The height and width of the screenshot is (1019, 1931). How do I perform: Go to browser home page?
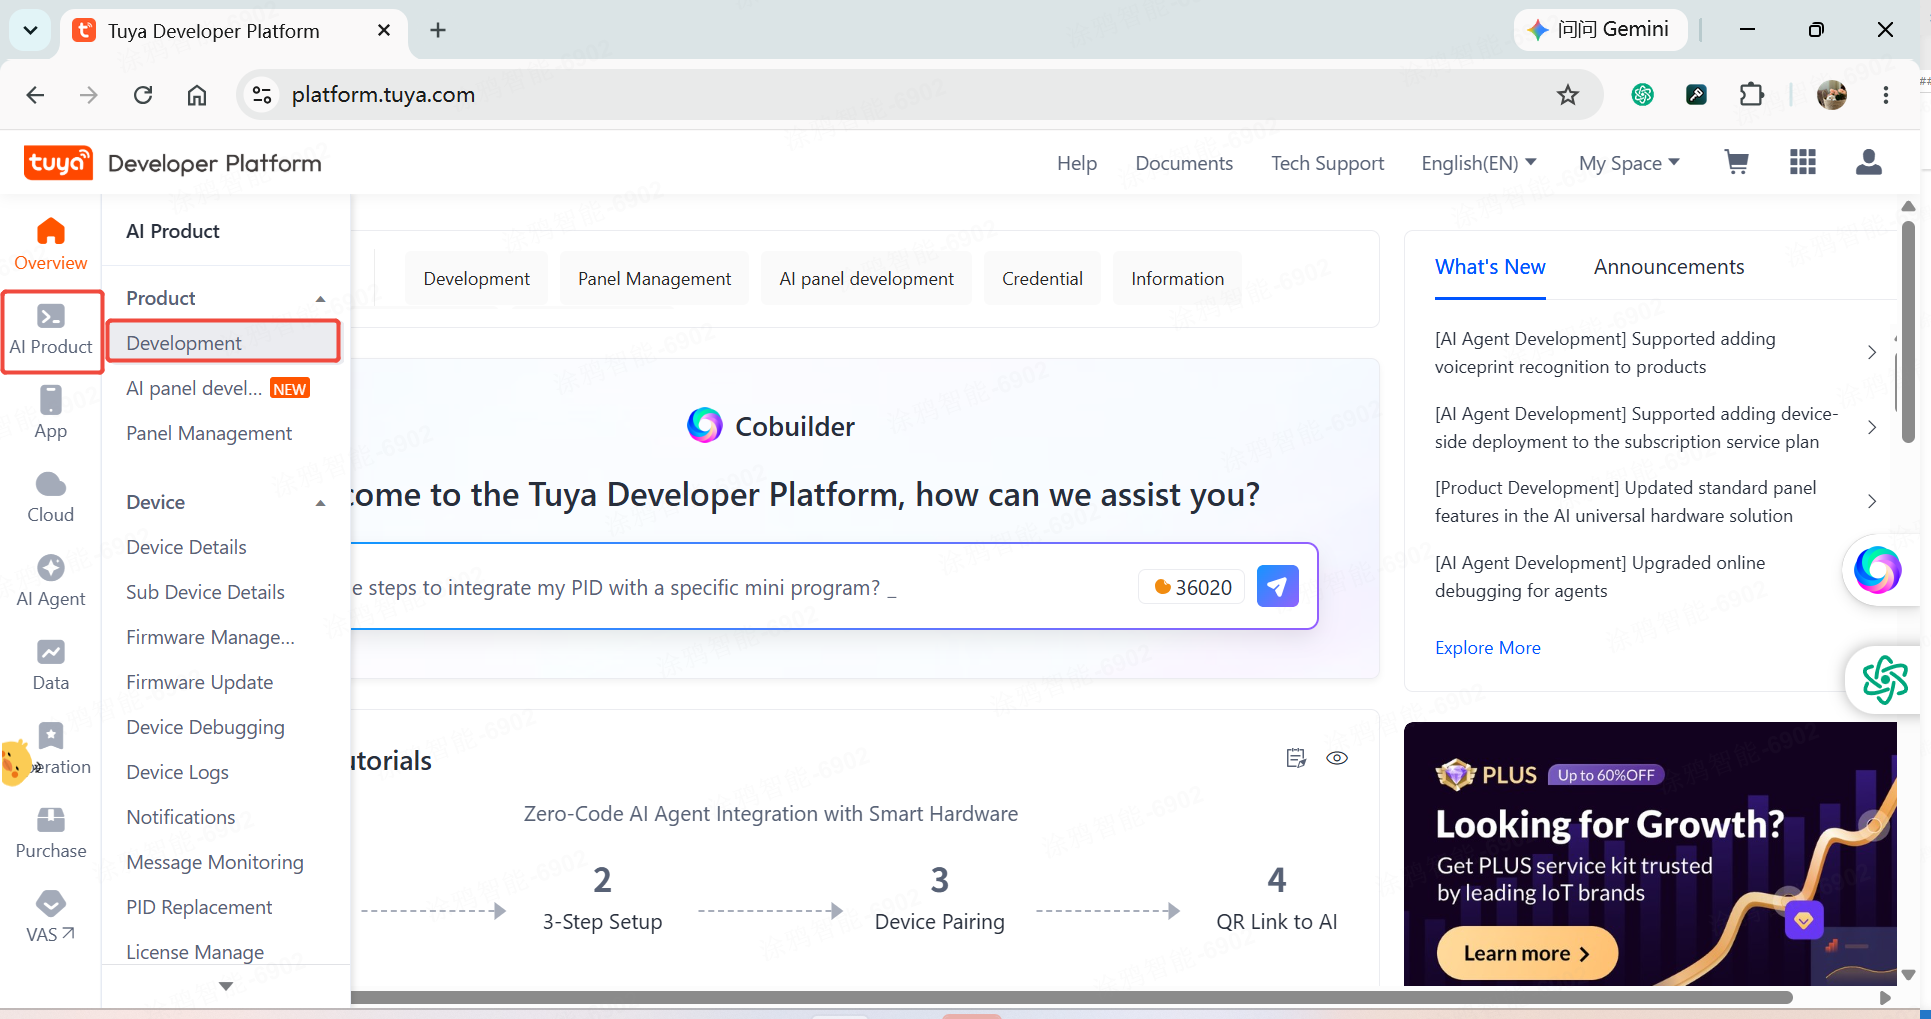[197, 95]
